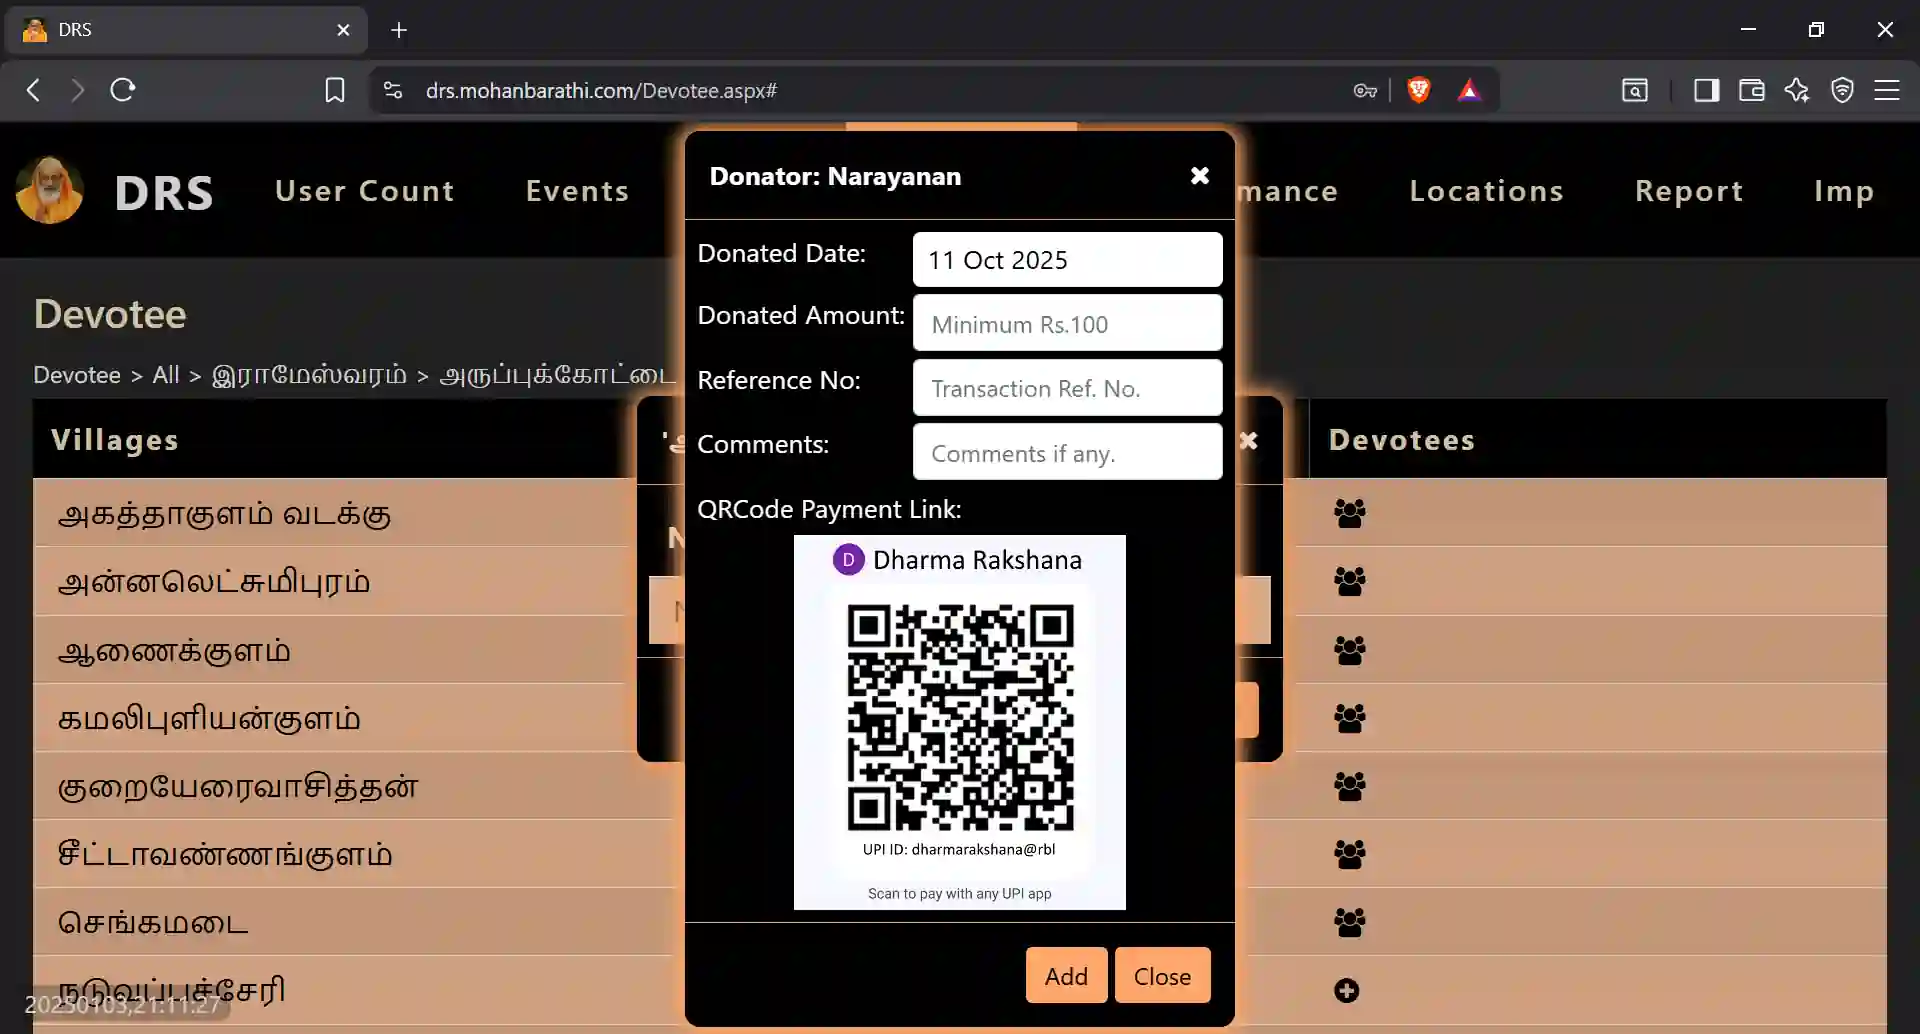The image size is (1920, 1034).
Task: Switch to the DRS tab
Action: pyautogui.click(x=186, y=30)
